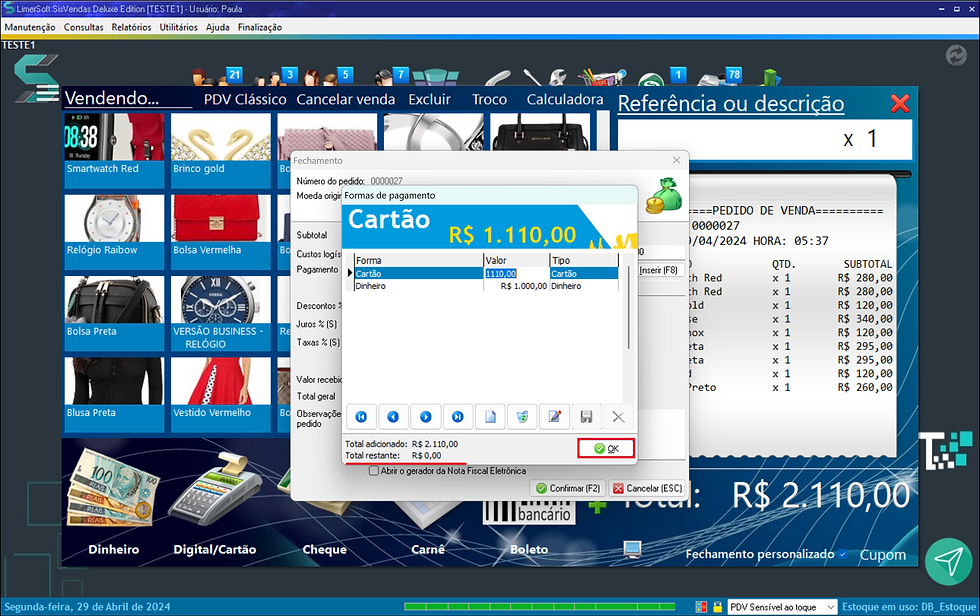Open the Calculadora option
This screenshot has width=980, height=616.
coord(565,99)
